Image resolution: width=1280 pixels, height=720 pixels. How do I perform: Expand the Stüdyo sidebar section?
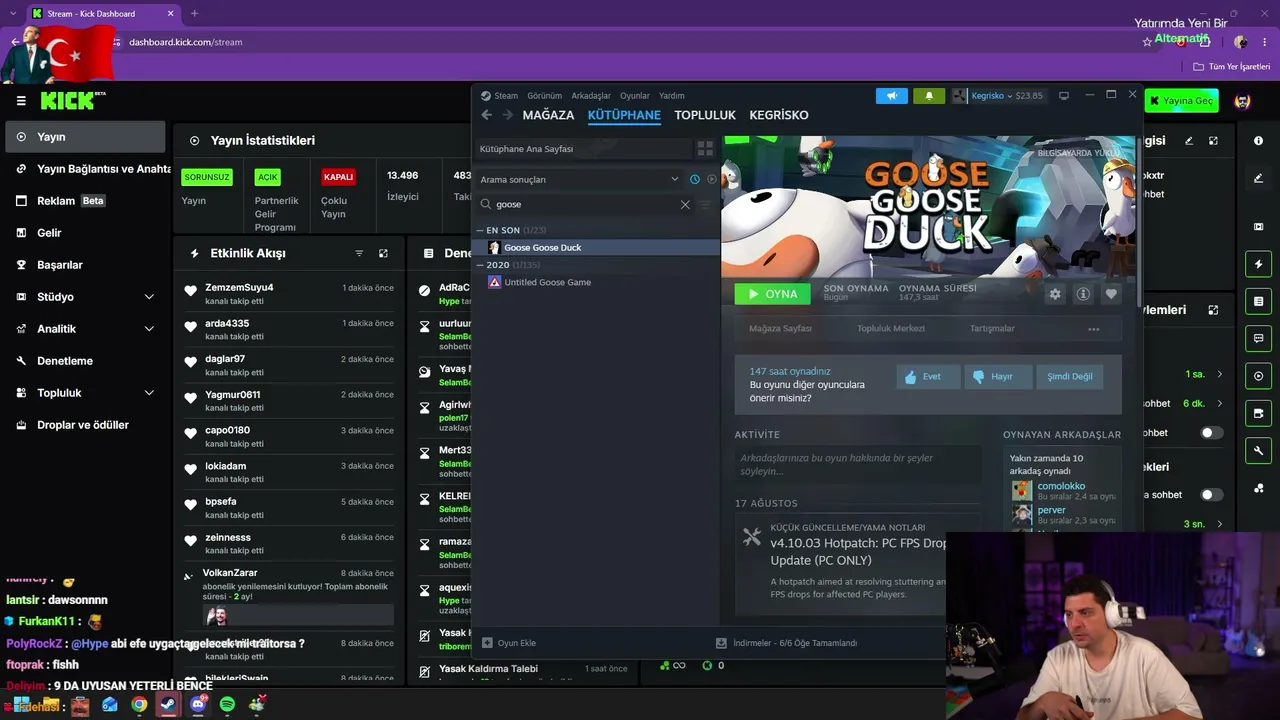click(149, 297)
